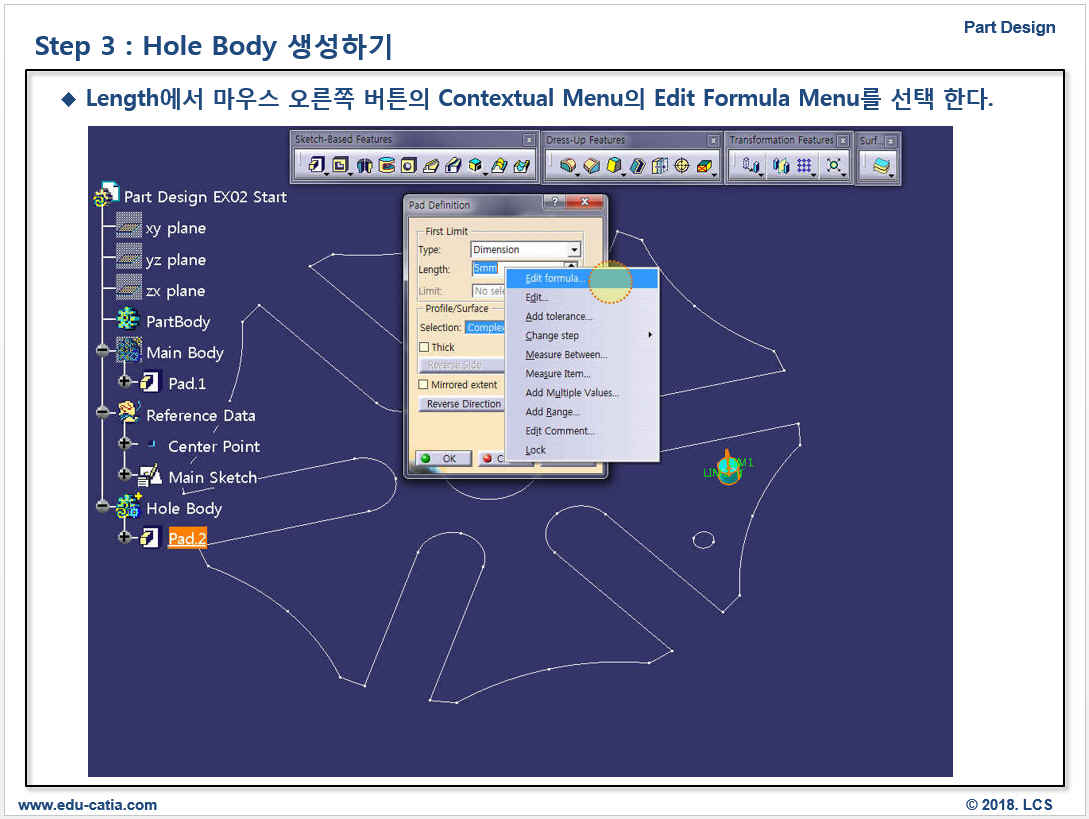Choose Add tolerance... from context menu
Viewport: 1089px width, 819px height.
point(558,316)
